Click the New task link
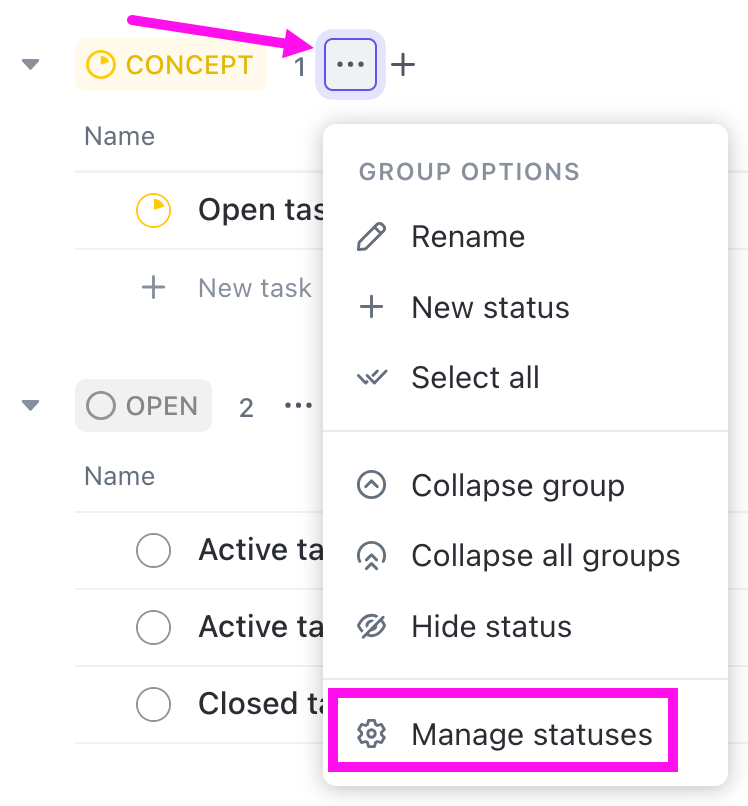Screen dimensions: 748x806 (255, 288)
